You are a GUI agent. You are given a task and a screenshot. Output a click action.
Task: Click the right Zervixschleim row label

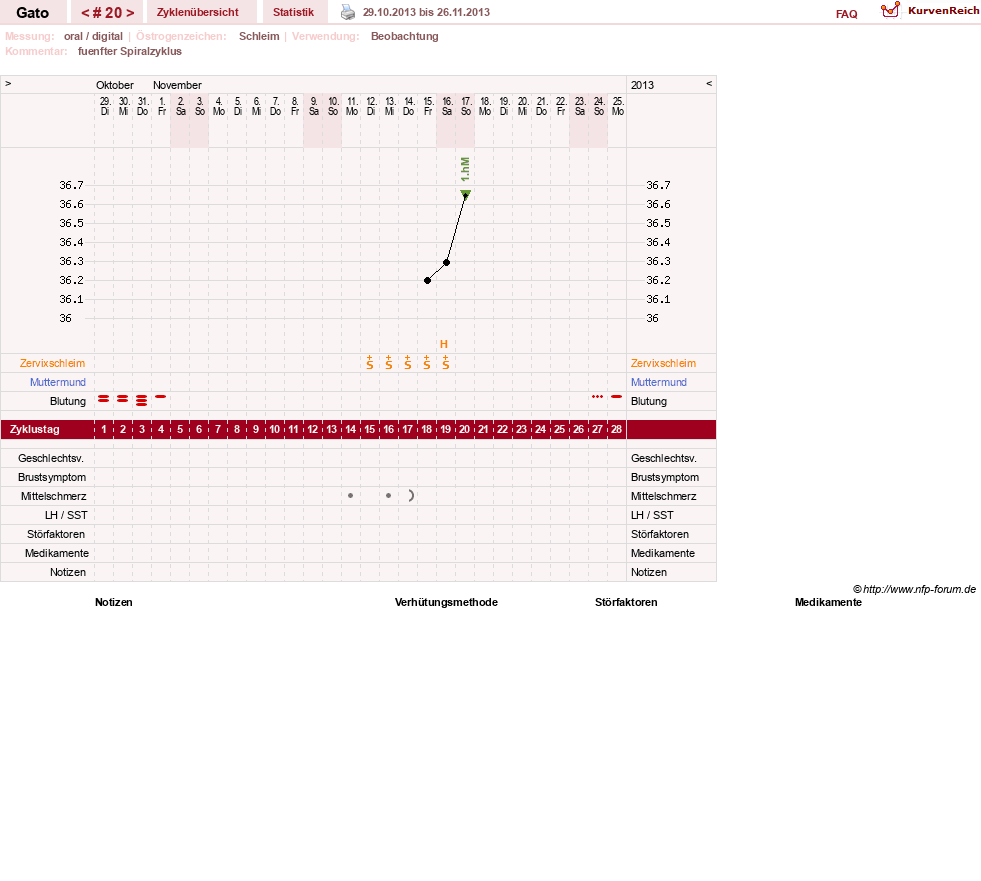[x=663, y=364]
